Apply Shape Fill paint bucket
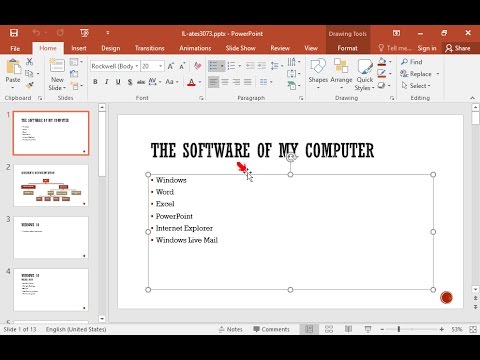The image size is (480, 360). pyautogui.click(x=382, y=62)
